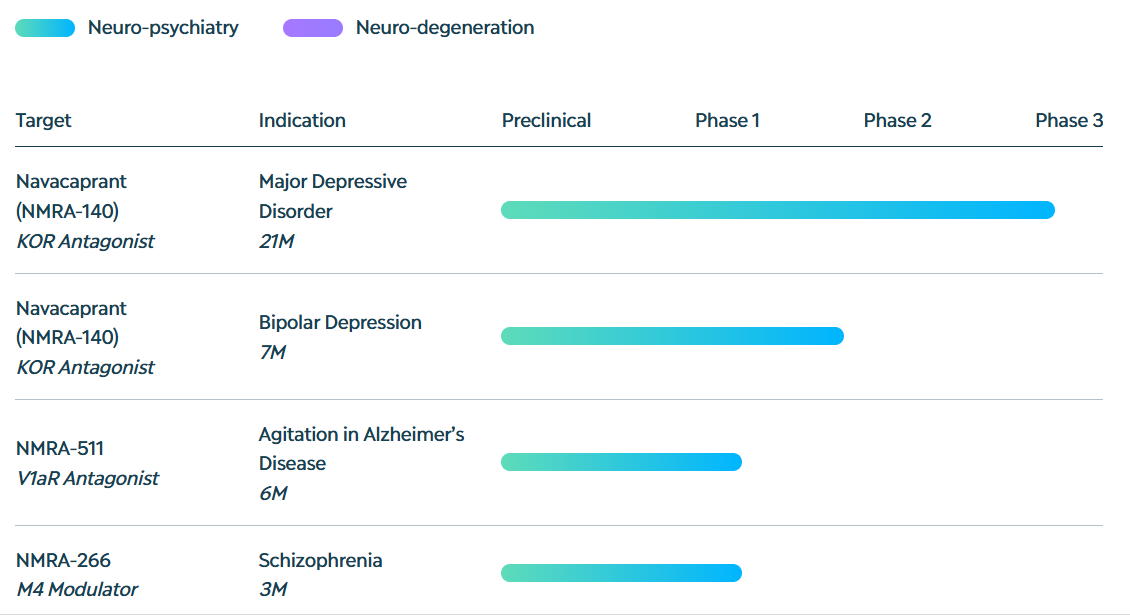The width and height of the screenshot is (1130, 615).
Task: Click the Major Depressive Disorder progress bar
Action: pos(777,210)
